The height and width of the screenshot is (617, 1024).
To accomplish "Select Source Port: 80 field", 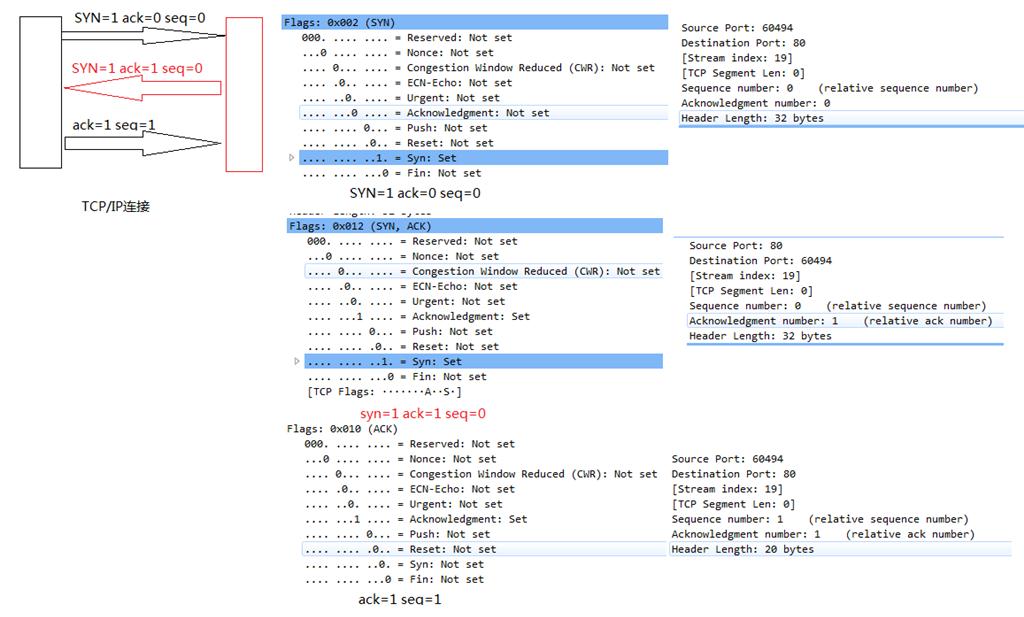I will (x=735, y=245).
